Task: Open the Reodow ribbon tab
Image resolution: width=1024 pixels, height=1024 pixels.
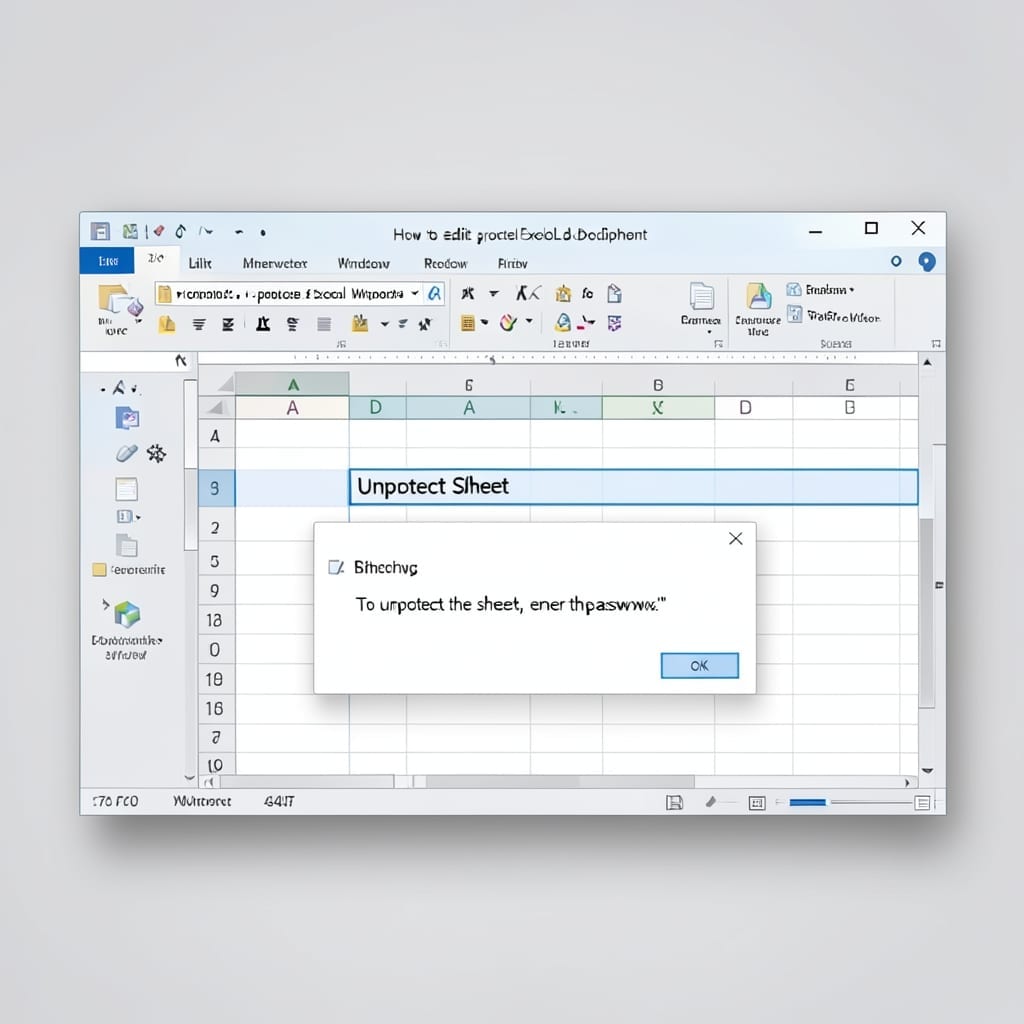Action: click(445, 263)
